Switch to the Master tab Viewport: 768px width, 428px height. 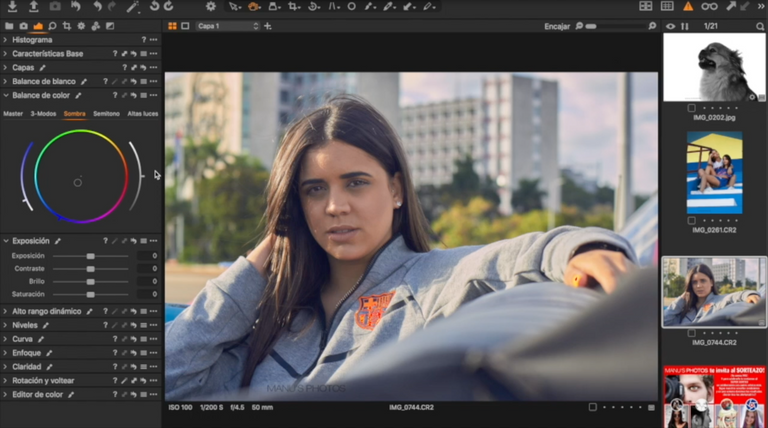[13, 114]
